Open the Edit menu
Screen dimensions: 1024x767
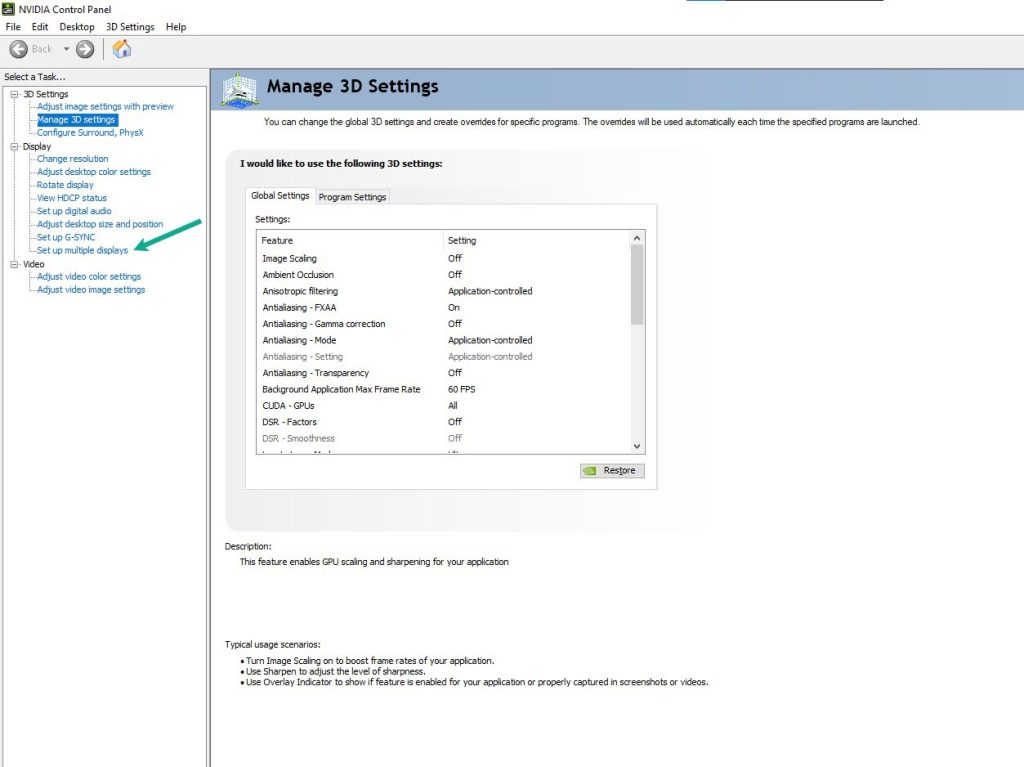(40, 27)
